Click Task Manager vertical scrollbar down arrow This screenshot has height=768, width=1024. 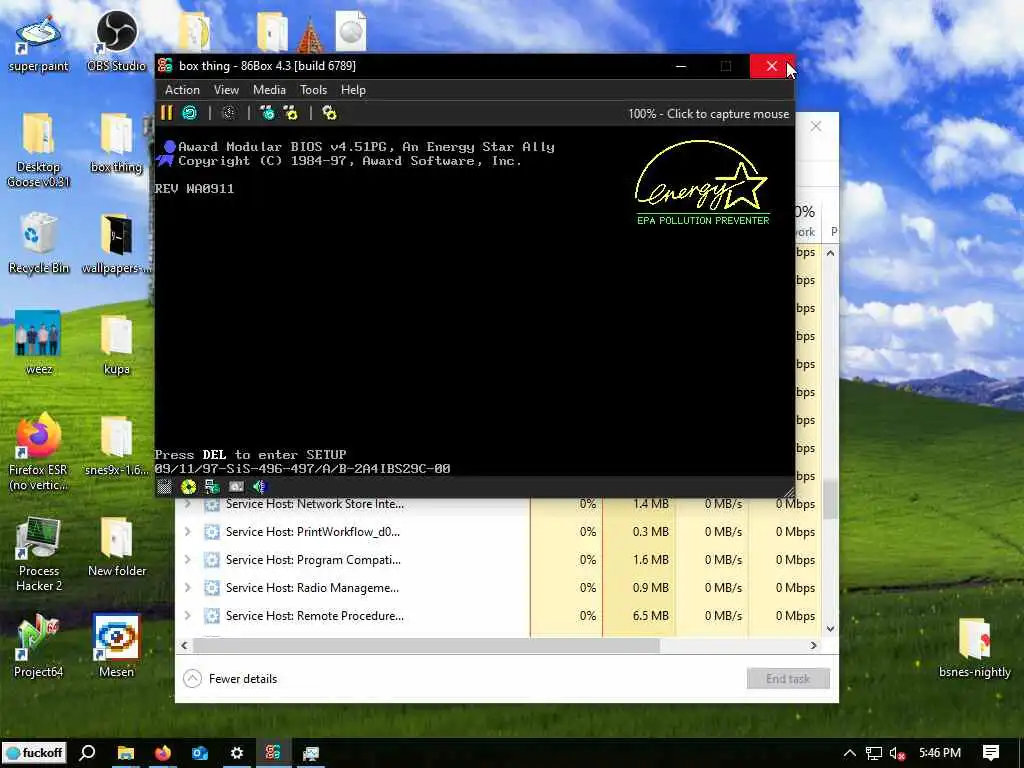830,629
